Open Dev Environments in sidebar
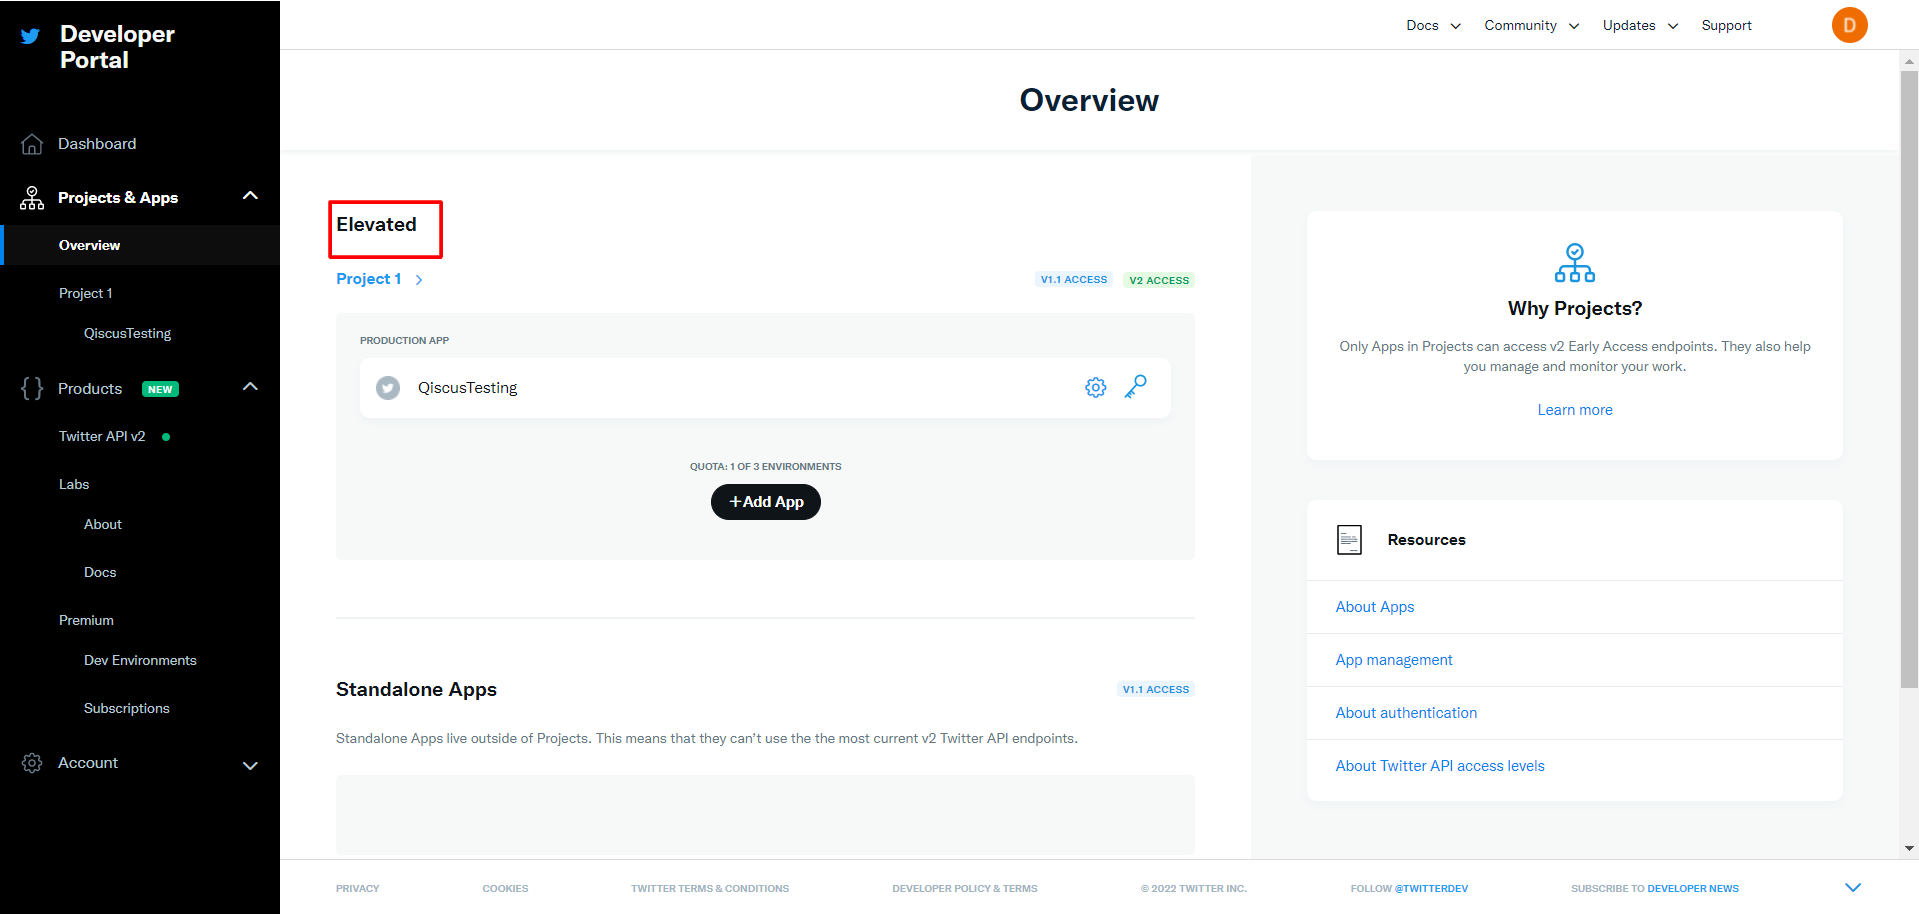 (x=140, y=660)
